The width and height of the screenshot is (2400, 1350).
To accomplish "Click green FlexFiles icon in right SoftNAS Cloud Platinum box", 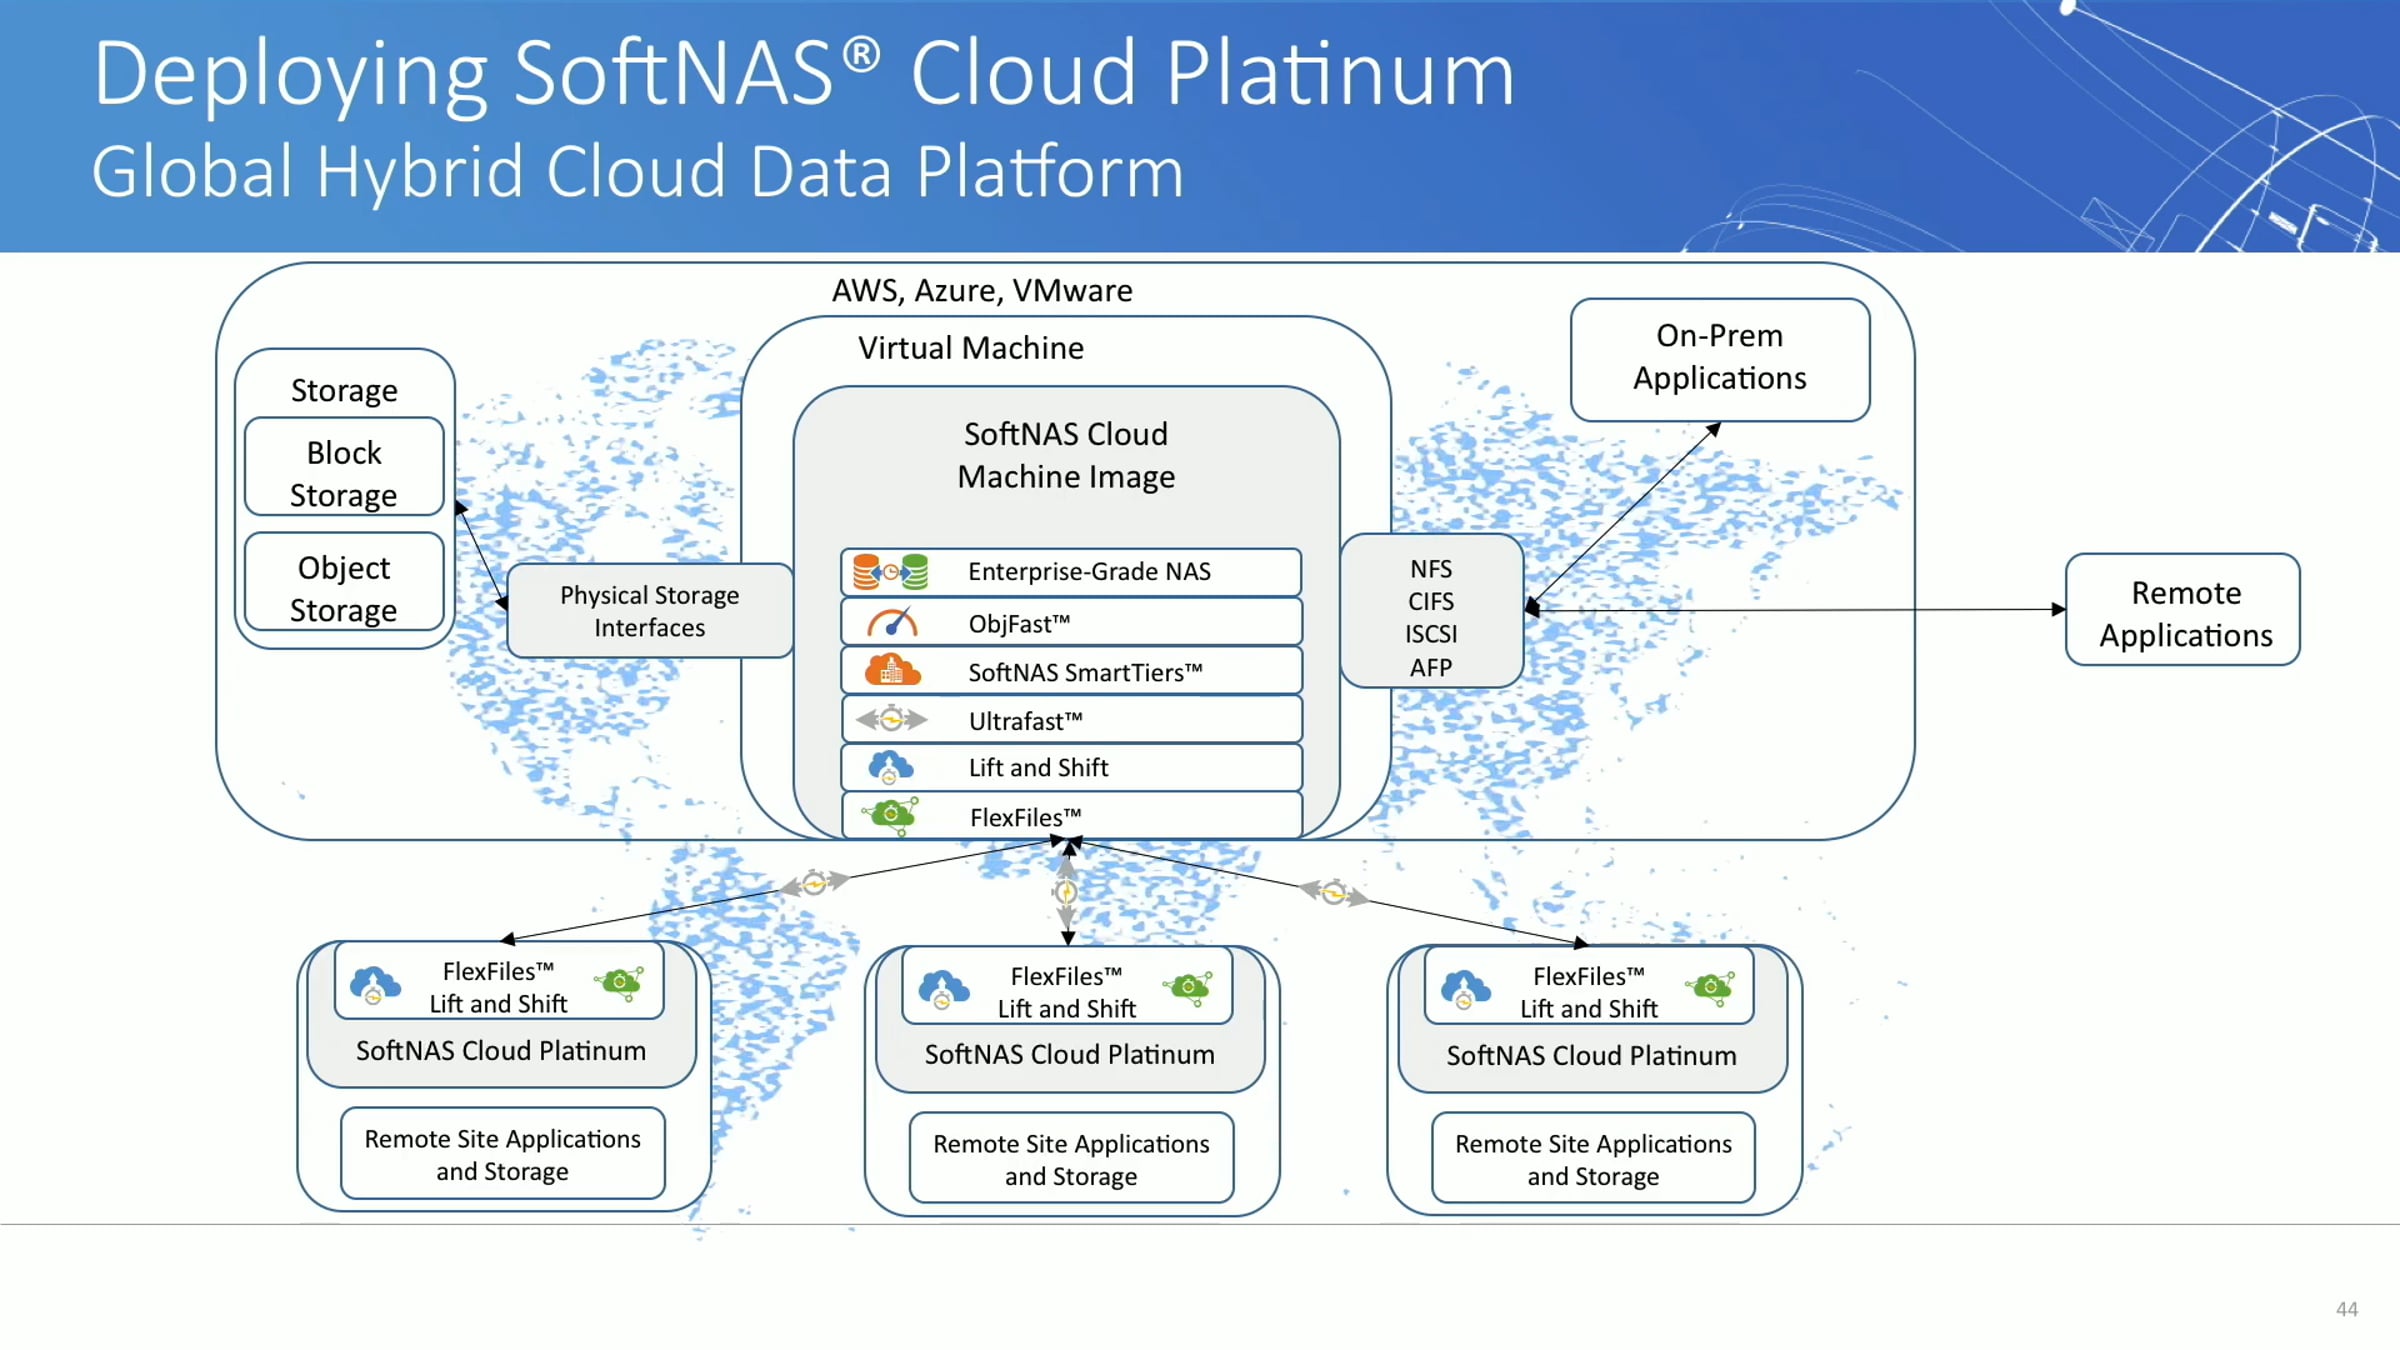I will point(1711,989).
